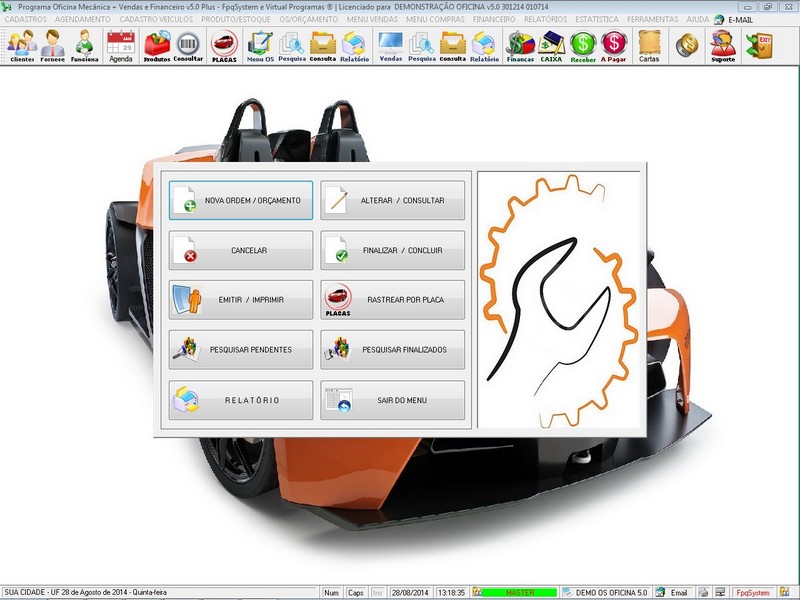This screenshot has height=600, width=800.
Task: Click the PLACAS toolbar icon
Action: click(224, 45)
